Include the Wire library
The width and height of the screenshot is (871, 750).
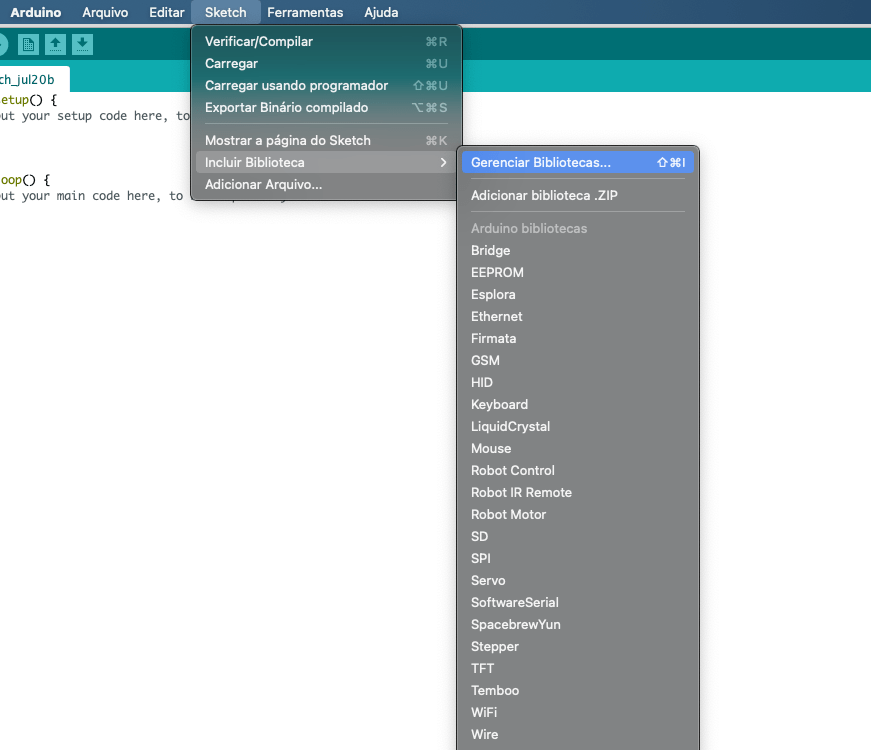point(578,734)
